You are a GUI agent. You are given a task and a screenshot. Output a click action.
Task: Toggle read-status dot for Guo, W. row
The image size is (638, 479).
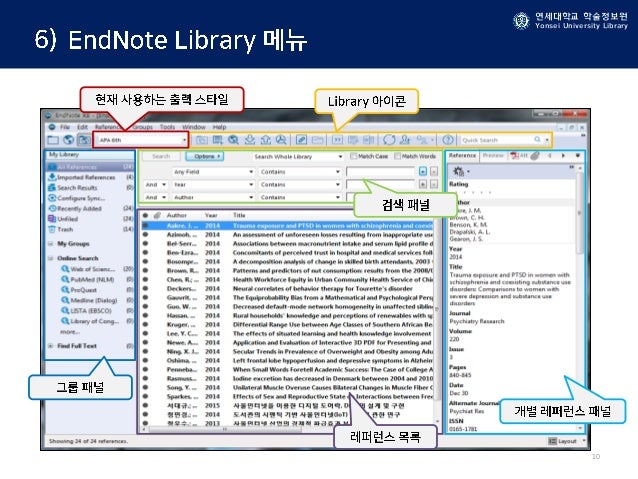(145, 306)
